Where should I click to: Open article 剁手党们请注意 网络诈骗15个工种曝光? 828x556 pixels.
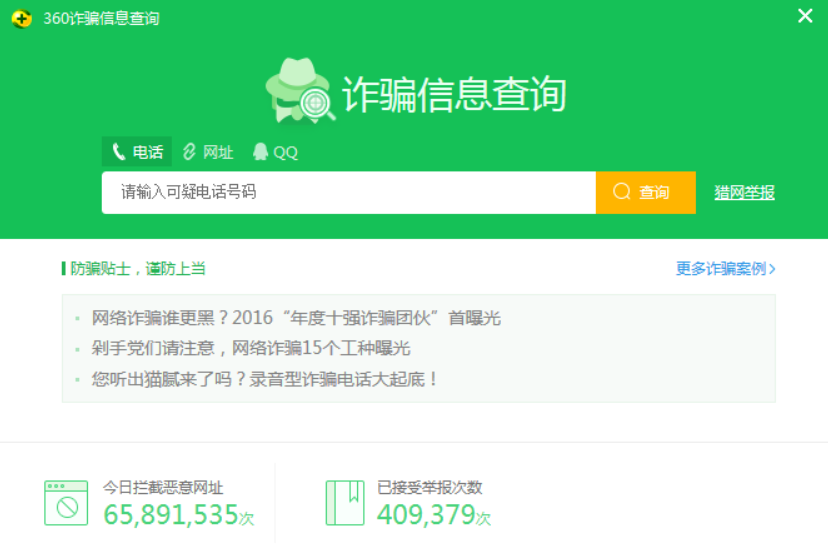(251, 348)
